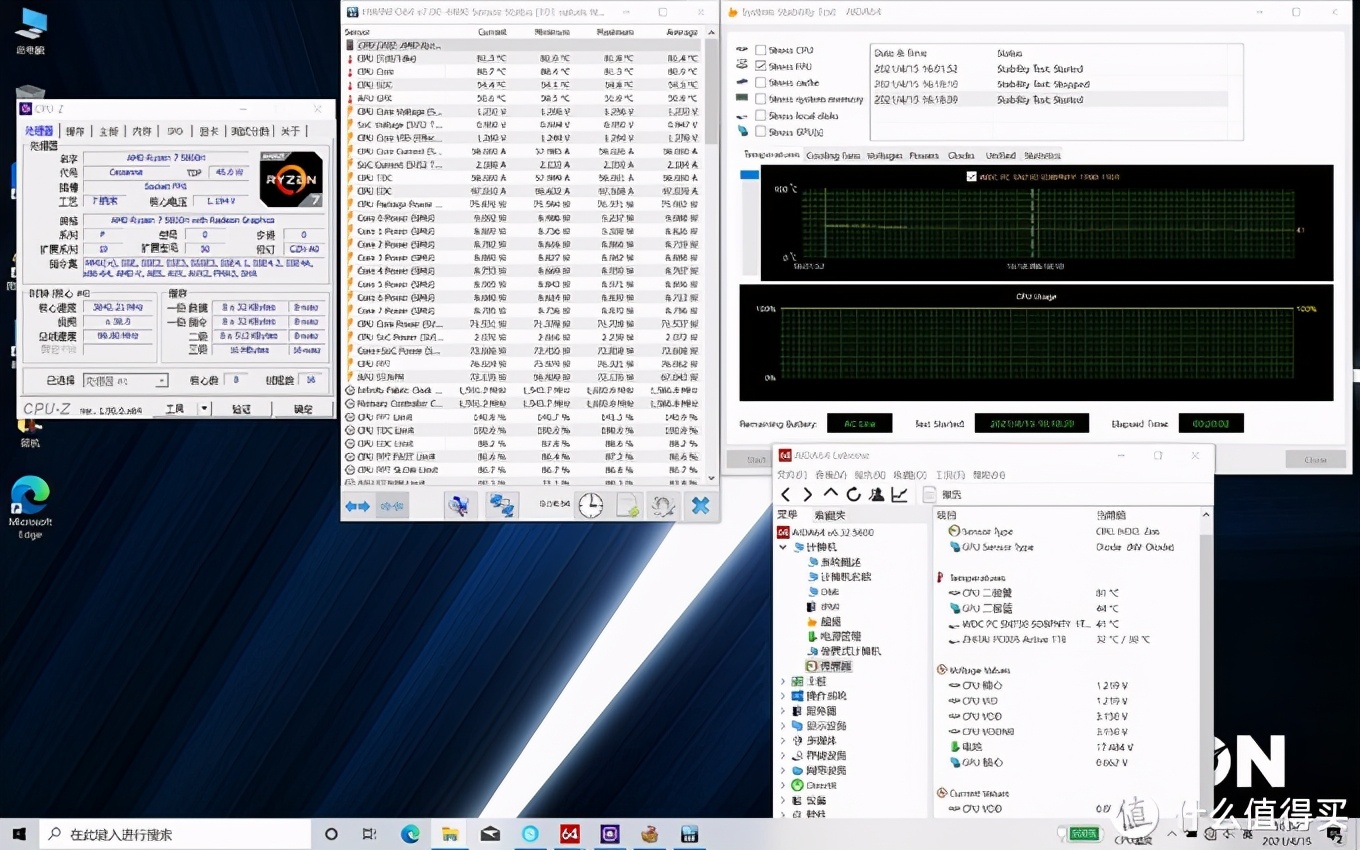Click the HWiNFO clock logging icon

[x=591, y=506]
